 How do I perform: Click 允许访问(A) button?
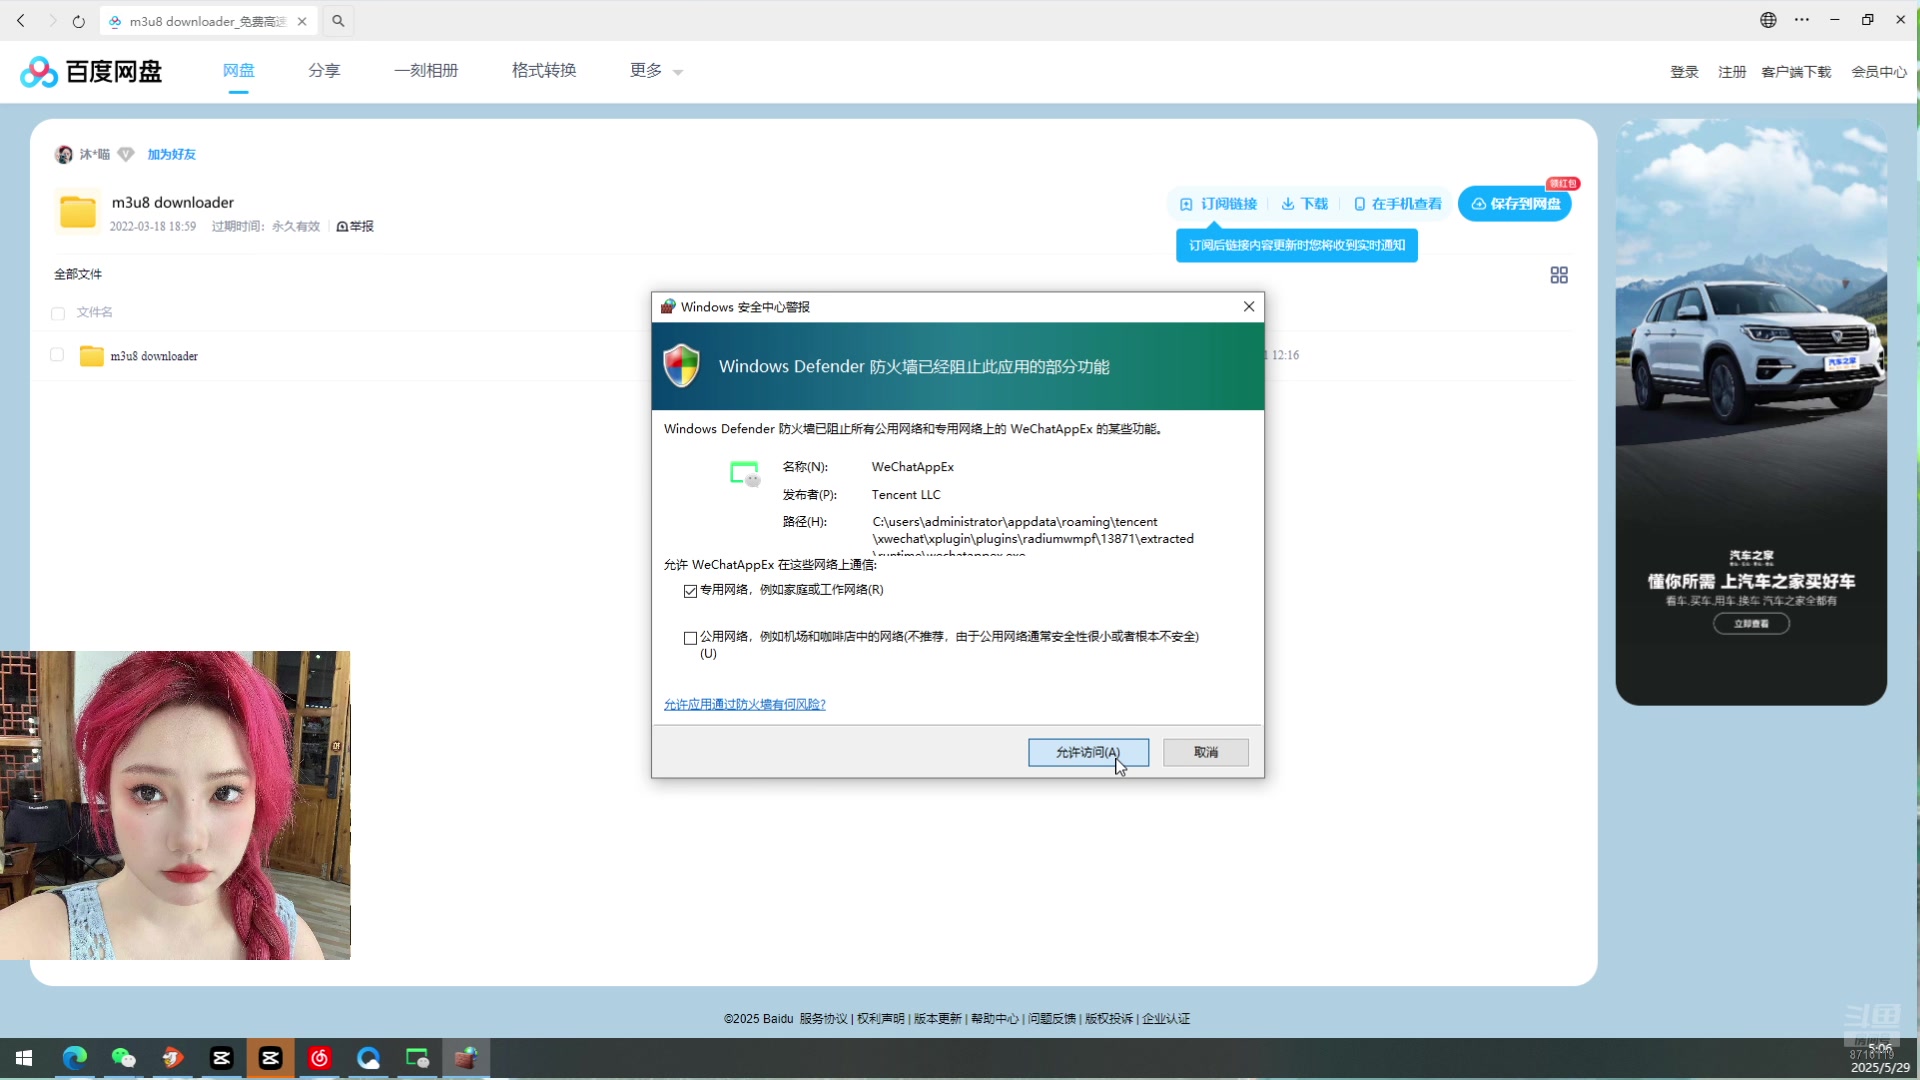pos(1088,752)
